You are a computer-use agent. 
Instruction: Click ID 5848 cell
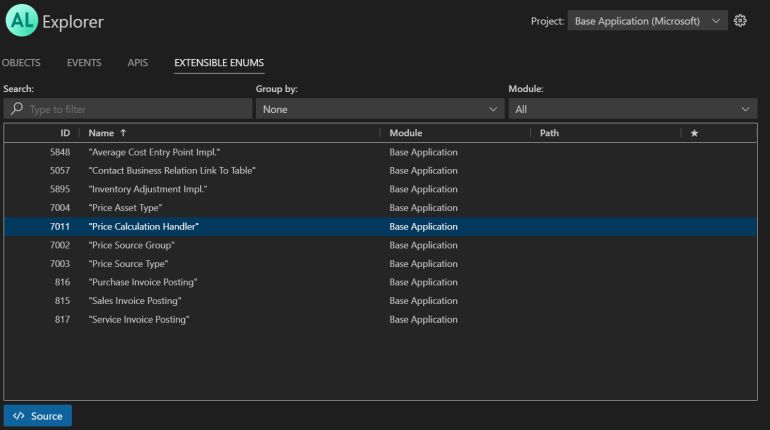tap(60, 152)
